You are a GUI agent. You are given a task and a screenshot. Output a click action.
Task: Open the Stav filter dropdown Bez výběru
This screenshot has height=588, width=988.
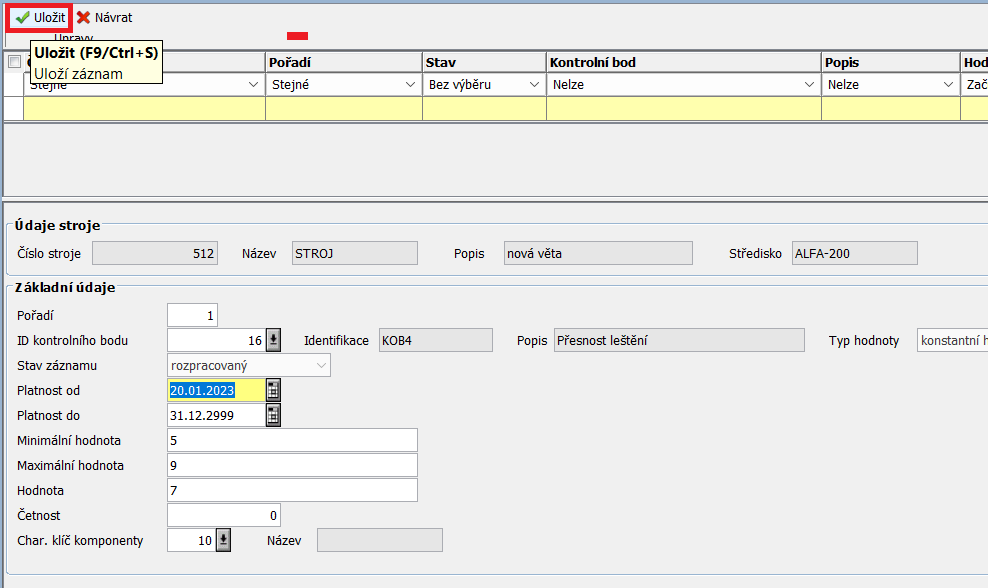click(534, 86)
